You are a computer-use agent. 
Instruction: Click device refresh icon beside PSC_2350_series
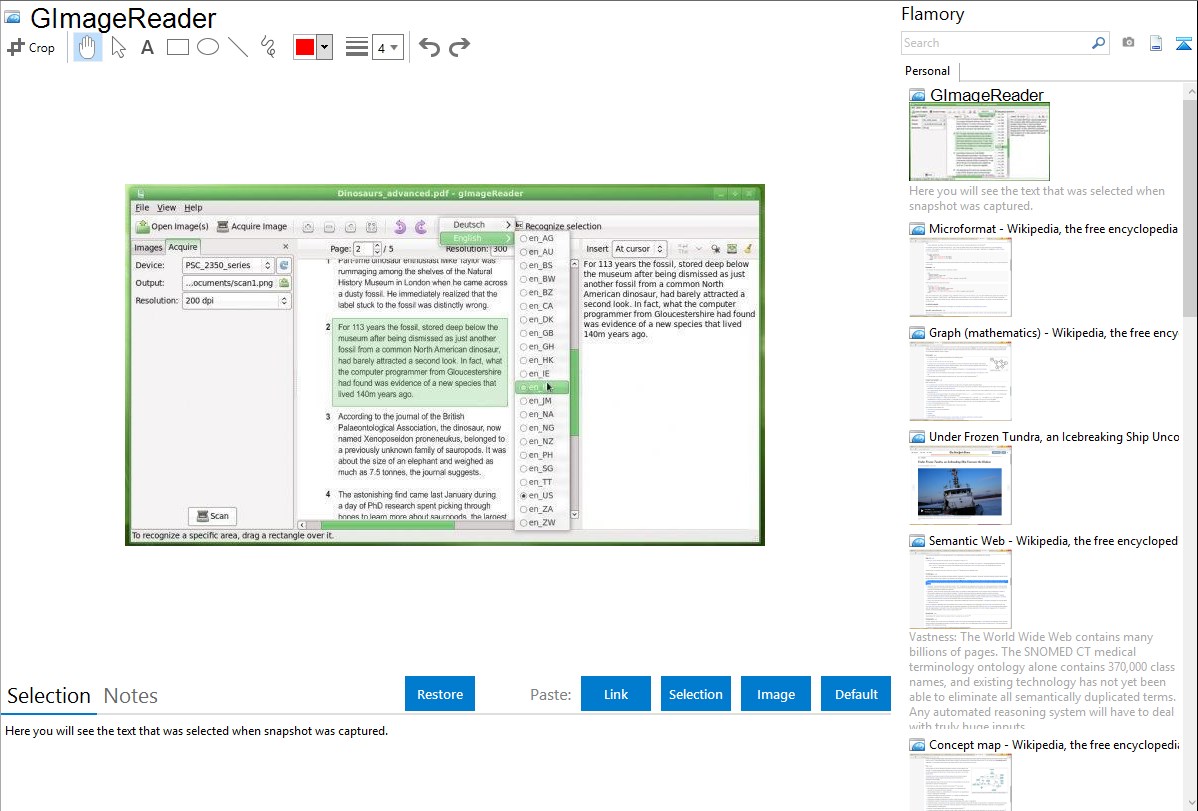click(x=283, y=265)
